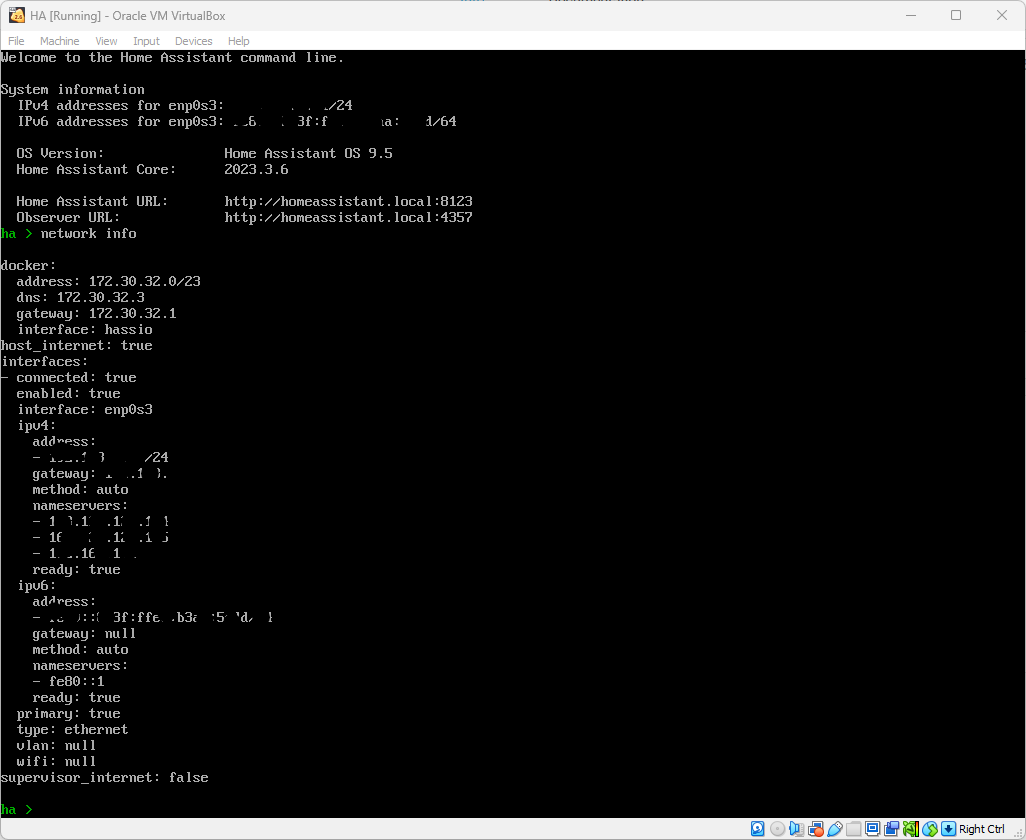Open the View menu
The width and height of the screenshot is (1026, 840).
106,41
